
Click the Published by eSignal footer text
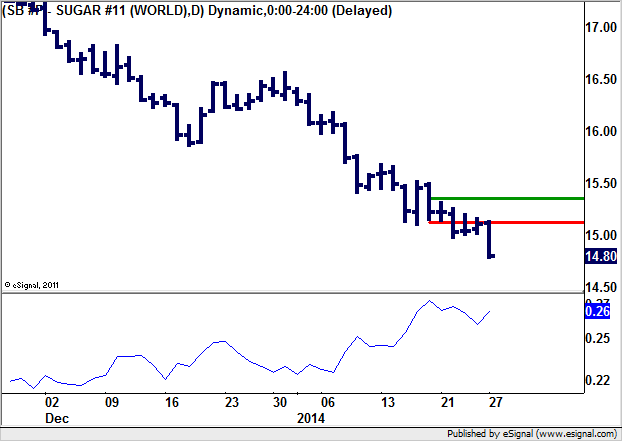tap(532, 434)
